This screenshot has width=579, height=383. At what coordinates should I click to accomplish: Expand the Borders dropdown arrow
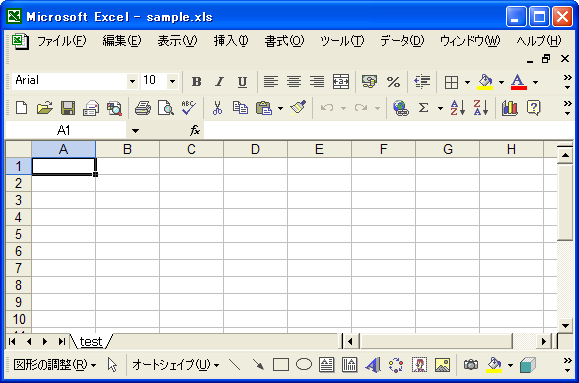(x=467, y=82)
